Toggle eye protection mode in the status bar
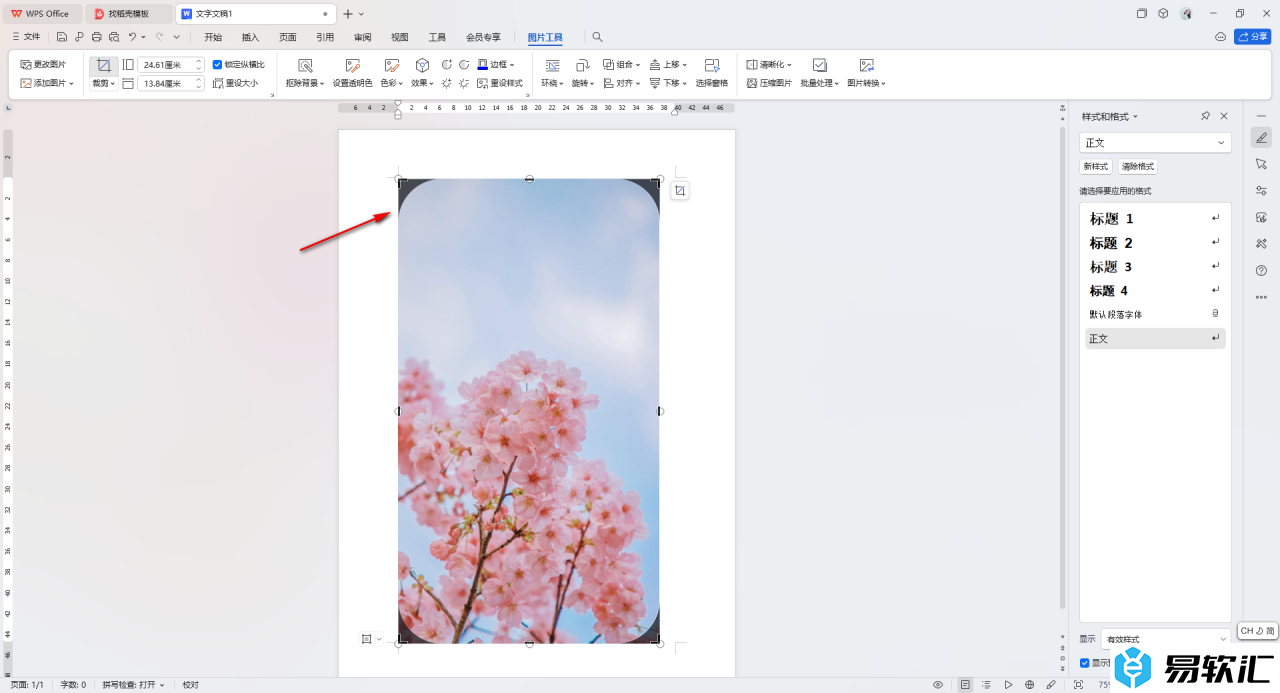 [938, 685]
